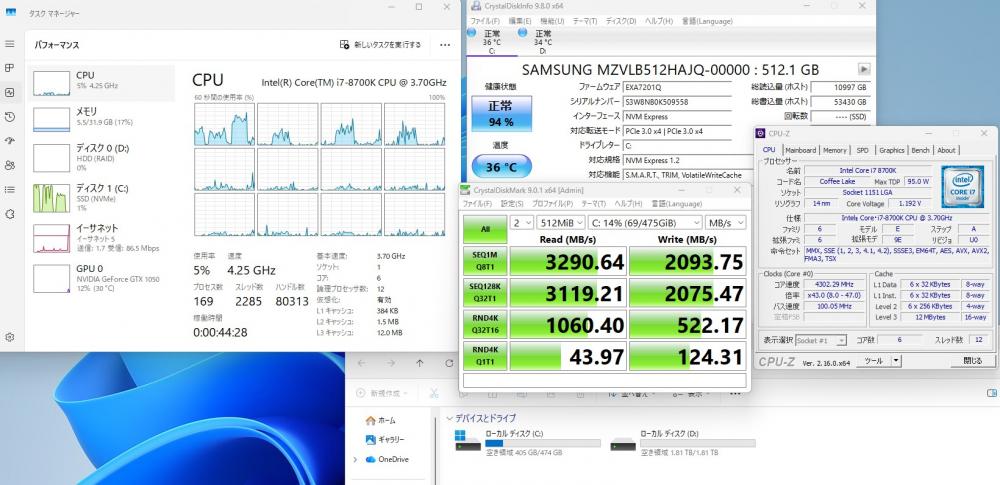The image size is (1000, 485).
Task: Open Details list icon in Task Manager
Action: tap(10, 190)
